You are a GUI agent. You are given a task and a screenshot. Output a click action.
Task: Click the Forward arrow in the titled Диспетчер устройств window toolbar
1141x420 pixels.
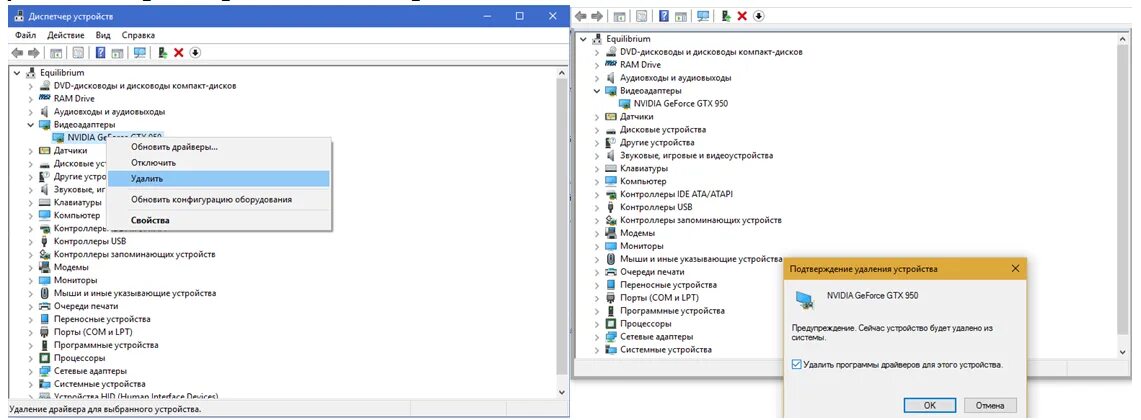33,53
